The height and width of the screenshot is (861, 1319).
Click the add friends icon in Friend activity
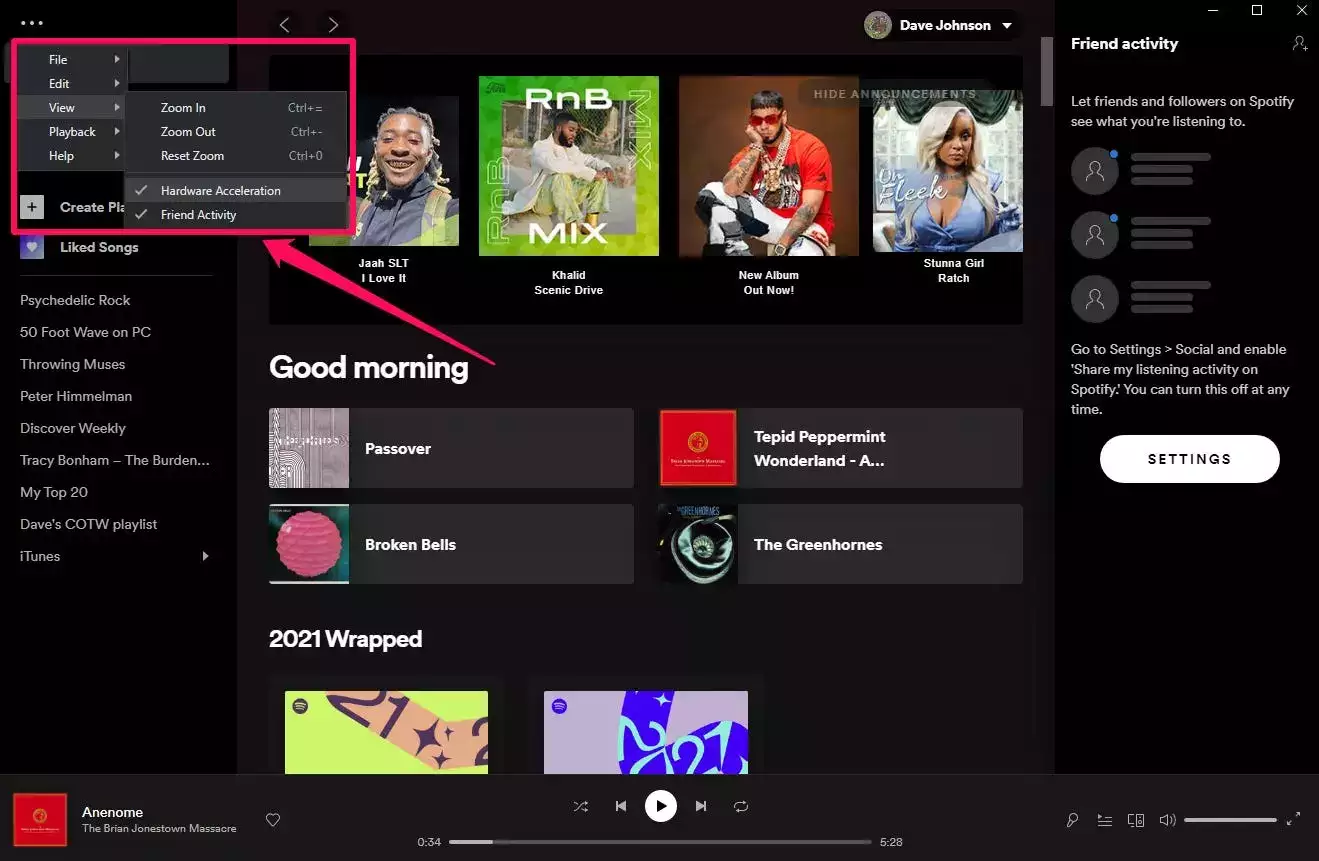(1299, 44)
